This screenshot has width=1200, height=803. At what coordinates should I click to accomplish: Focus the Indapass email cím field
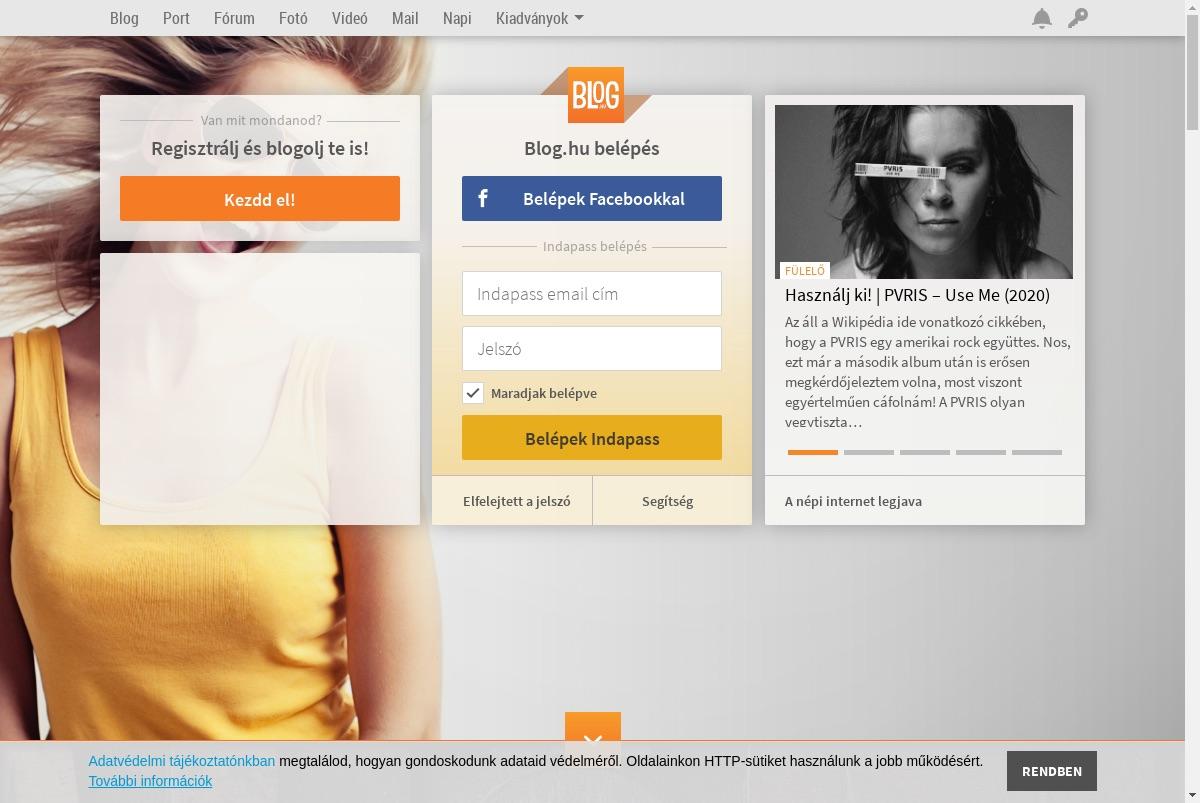(592, 294)
